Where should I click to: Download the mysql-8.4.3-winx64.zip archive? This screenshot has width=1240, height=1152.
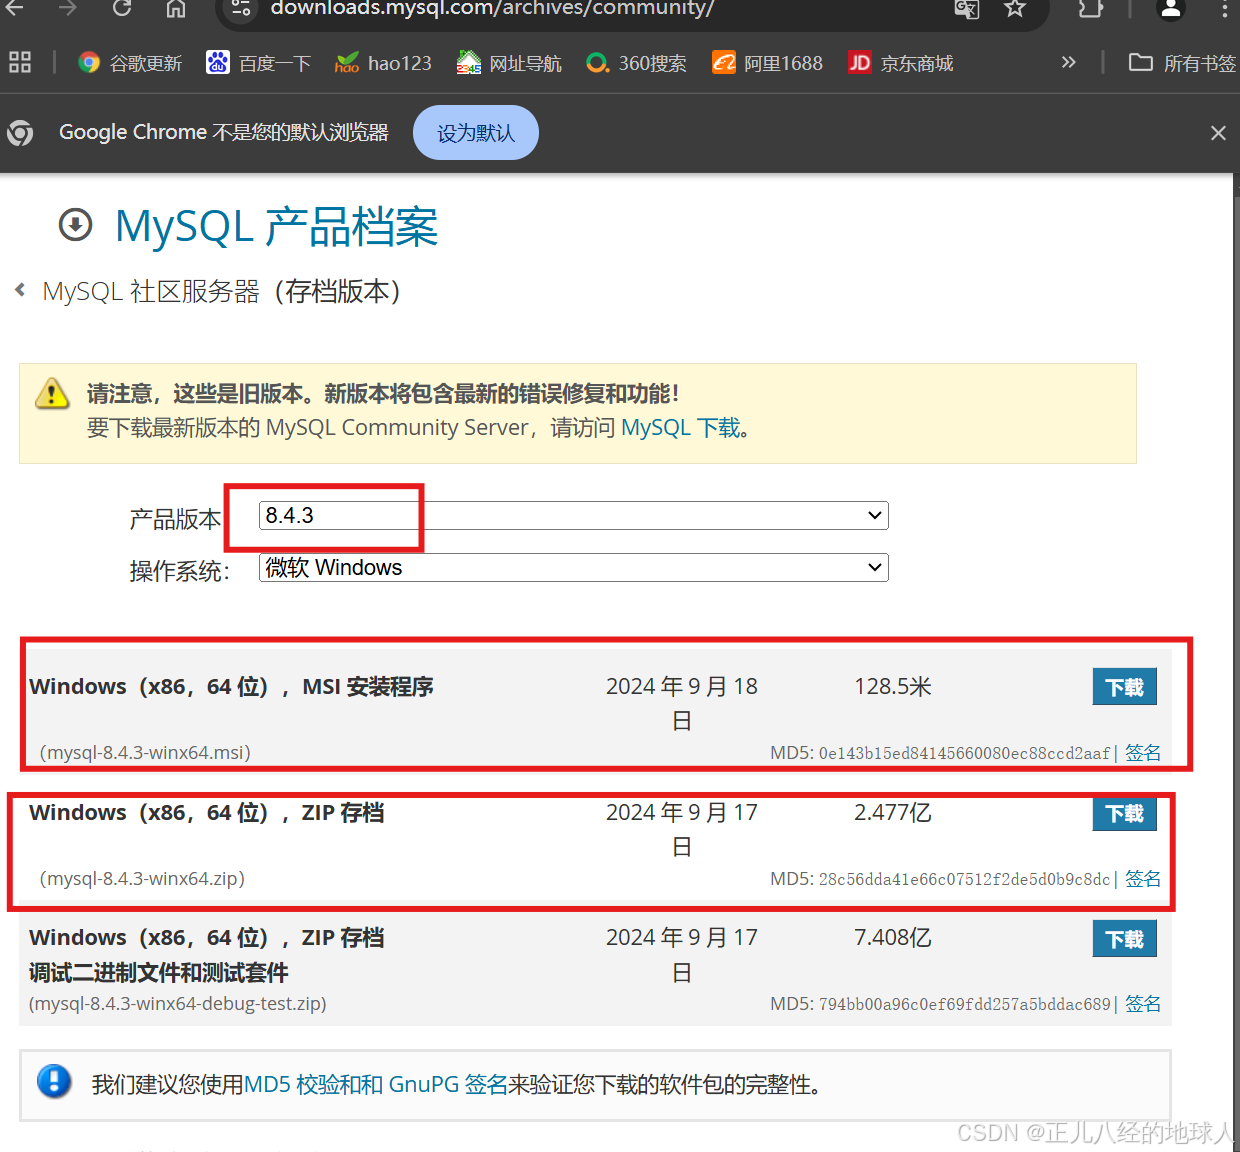1124,813
